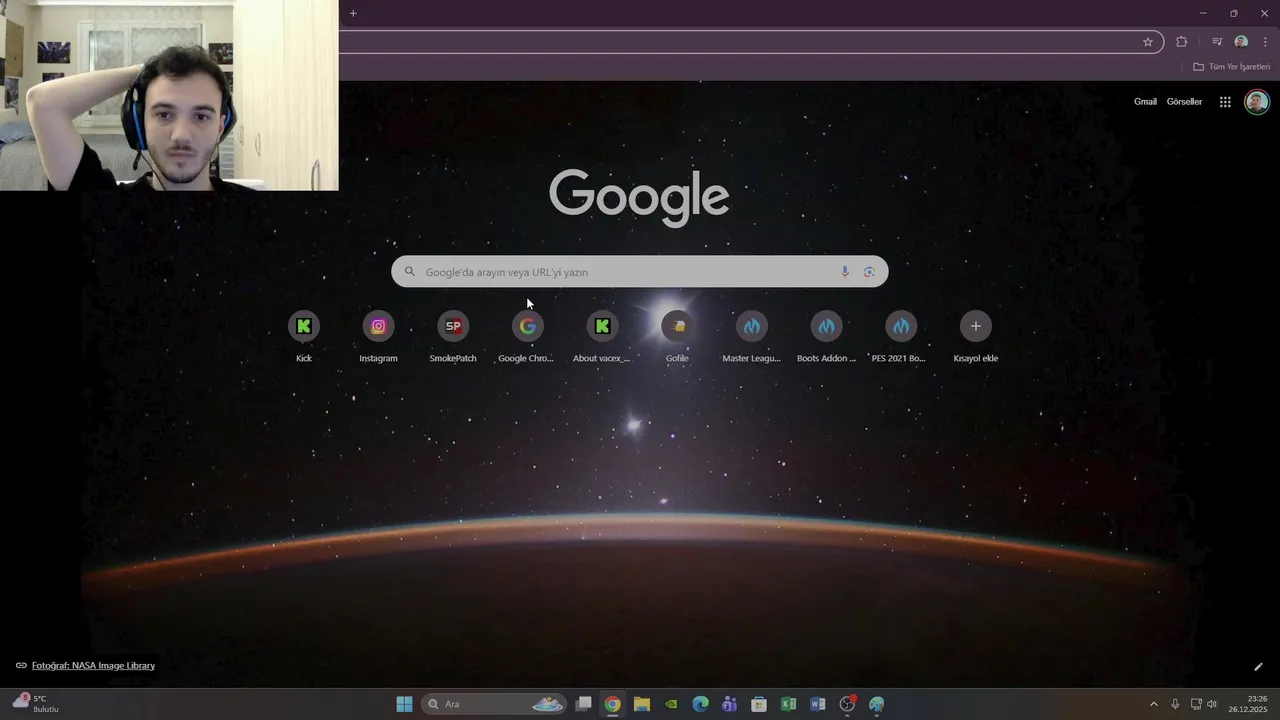This screenshot has width=1280, height=720.
Task: Open the Master League shortcut
Action: coord(751,336)
